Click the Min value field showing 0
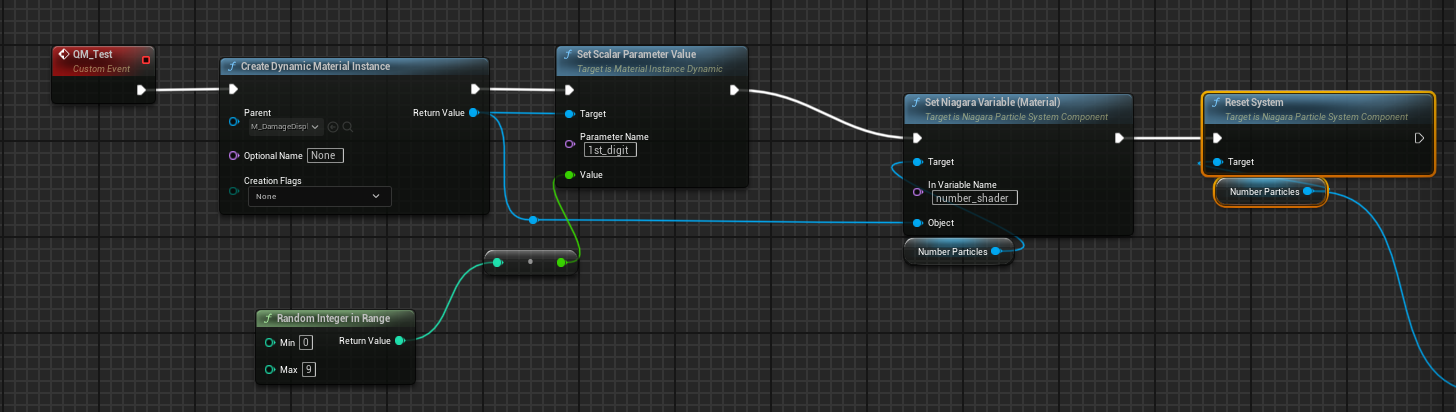The height and width of the screenshot is (412, 1456). click(306, 342)
